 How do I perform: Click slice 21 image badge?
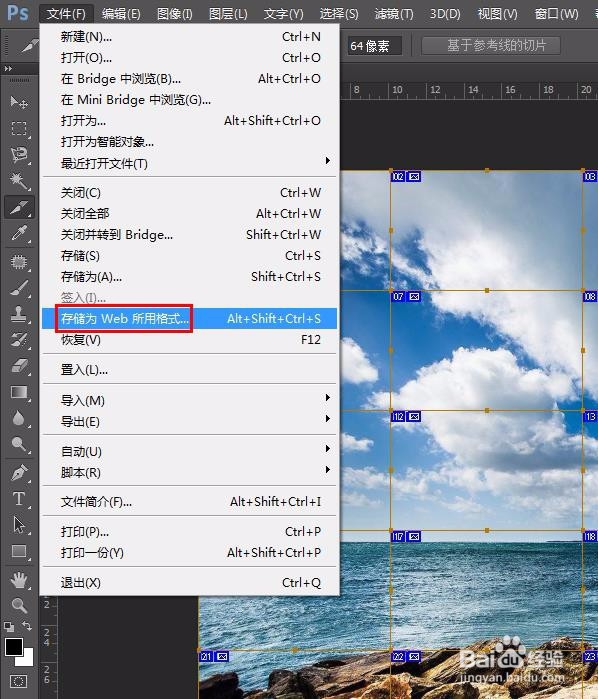(222, 656)
